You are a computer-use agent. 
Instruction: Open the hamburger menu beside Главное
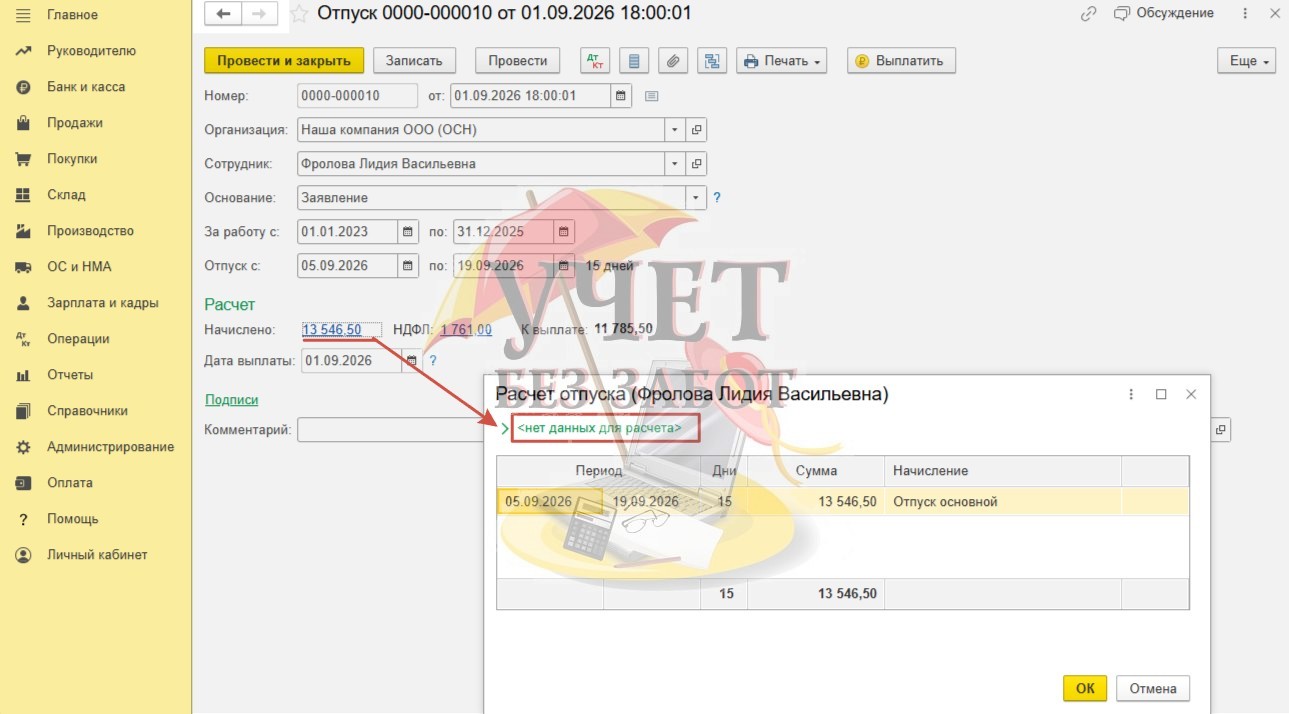(x=24, y=15)
